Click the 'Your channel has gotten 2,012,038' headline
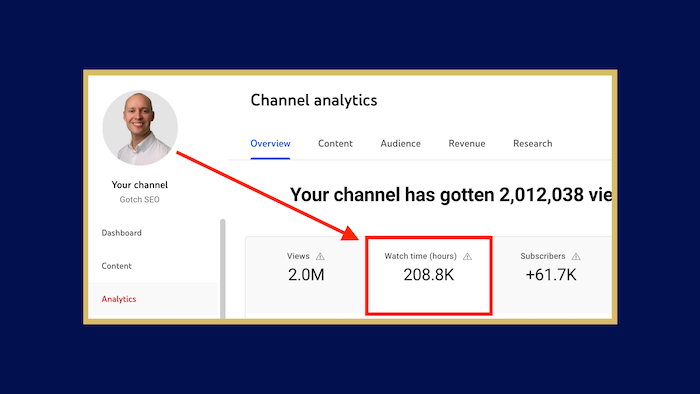Image resolution: width=700 pixels, height=394 pixels. [x=451, y=195]
